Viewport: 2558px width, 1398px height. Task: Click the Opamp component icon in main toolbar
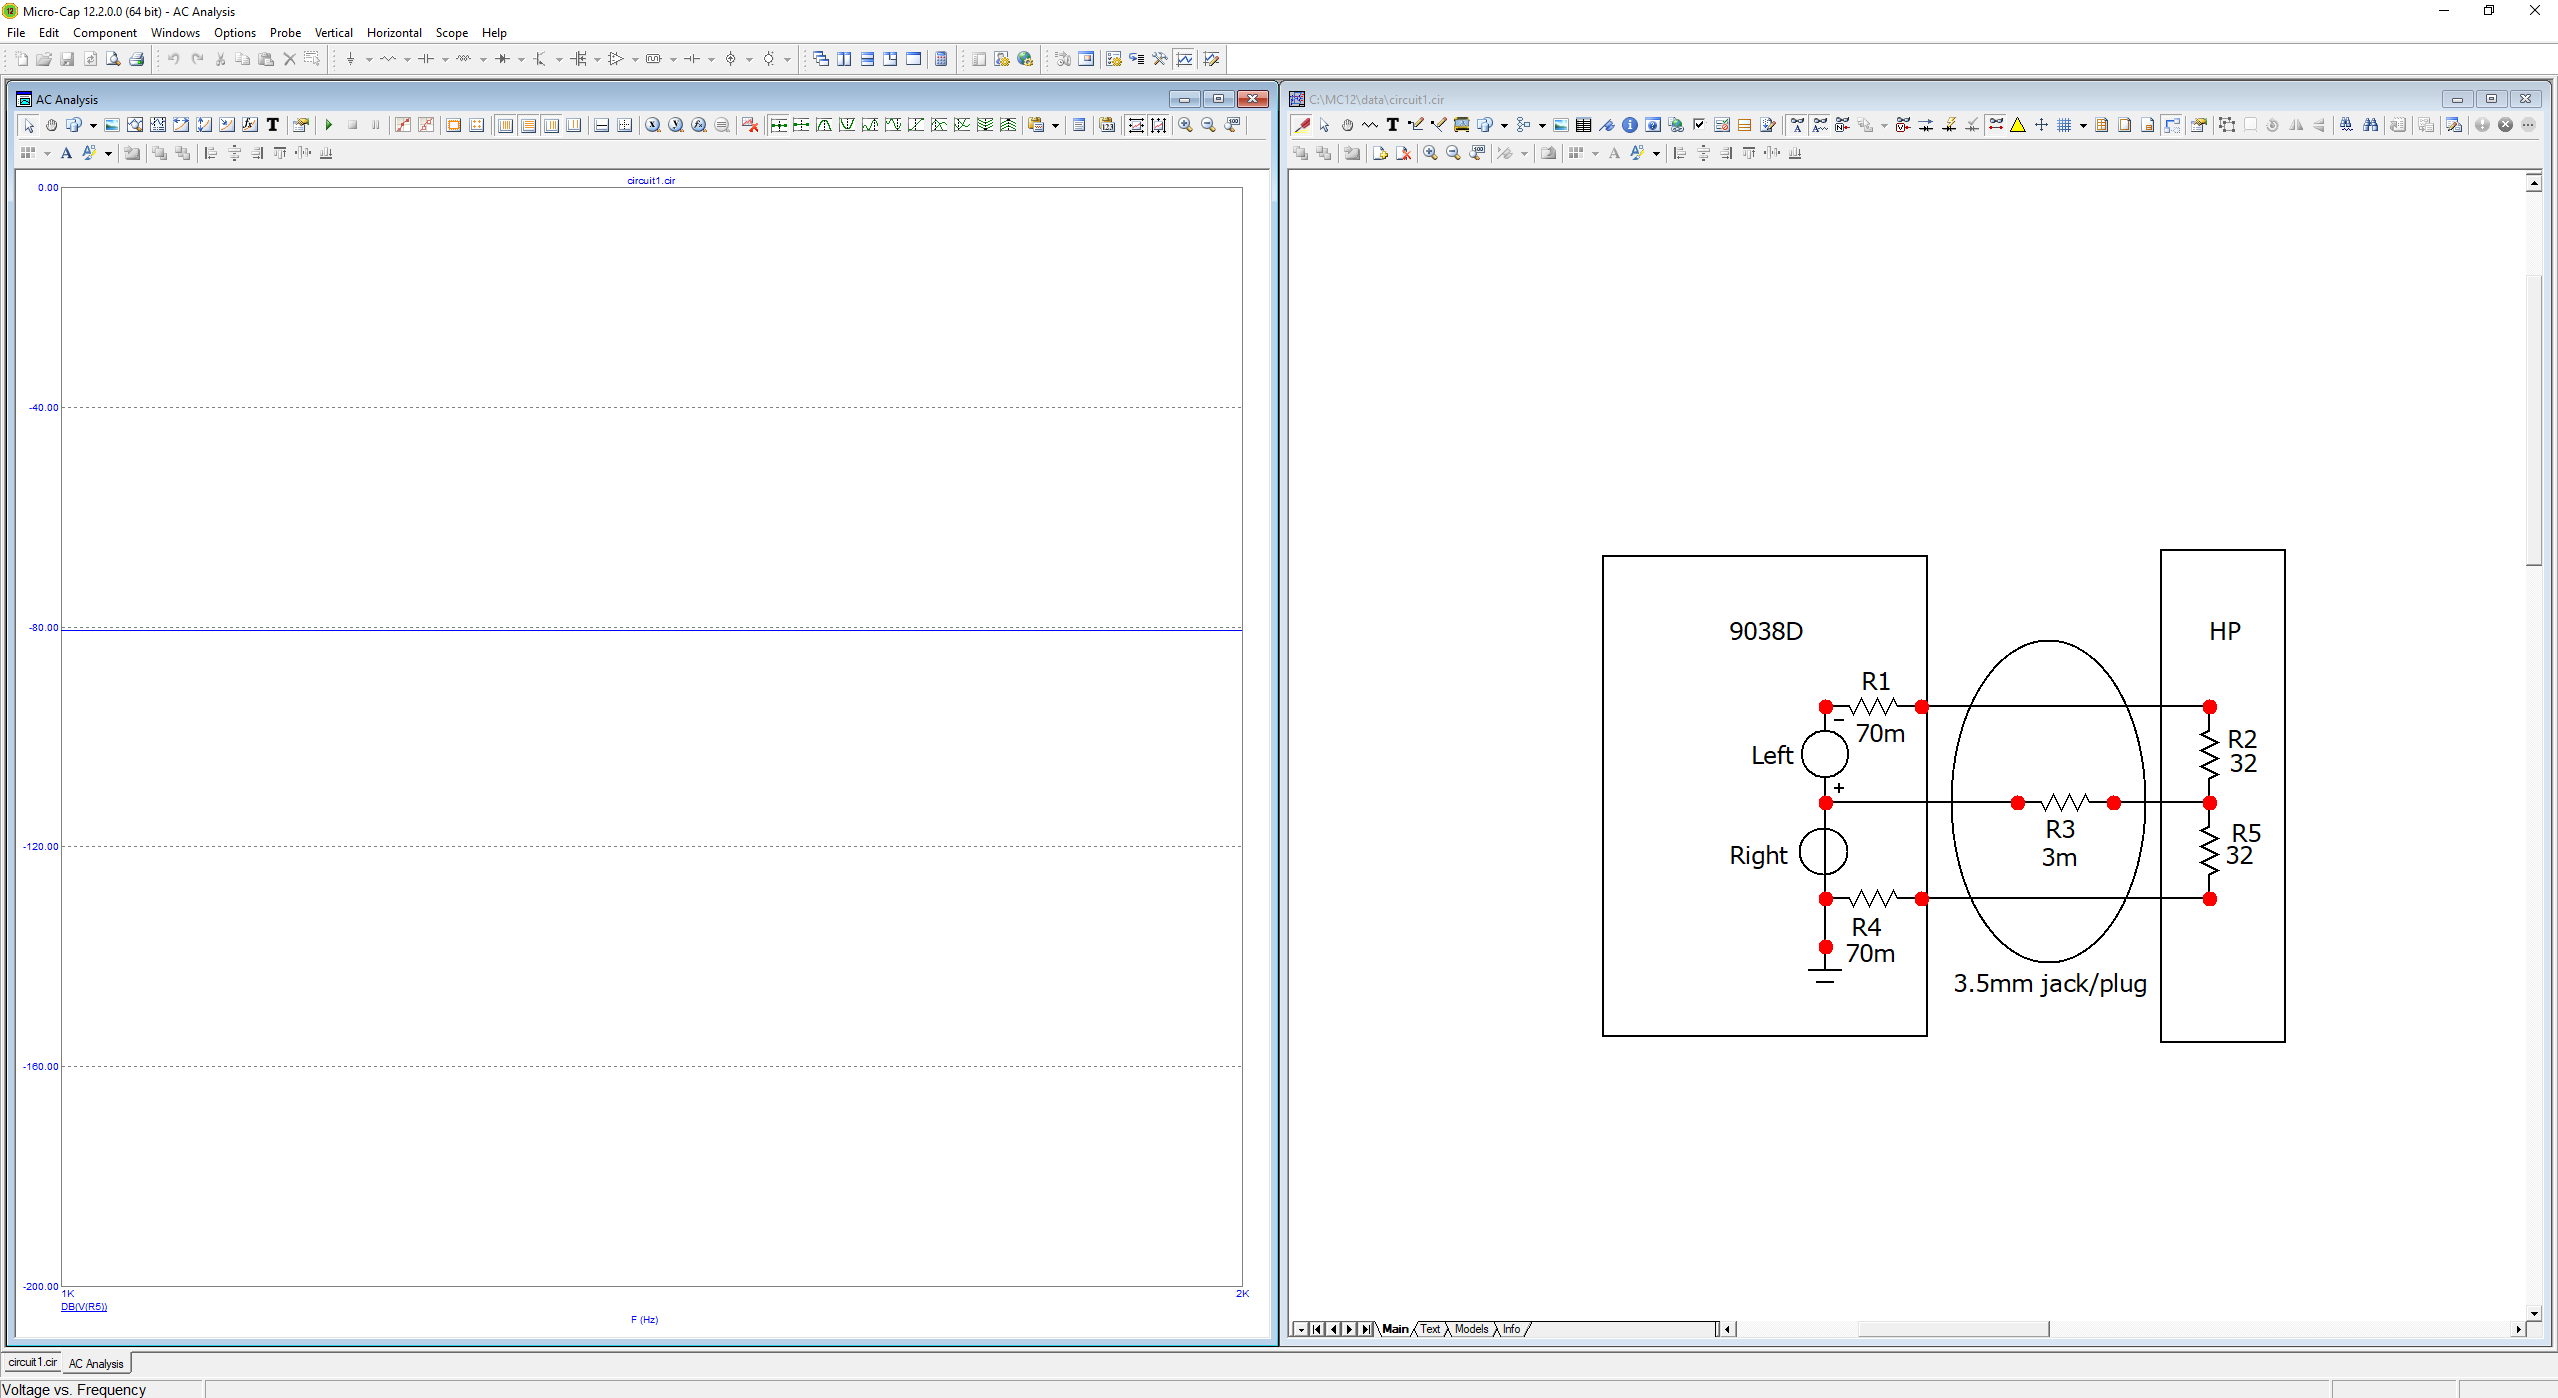pos(616,59)
